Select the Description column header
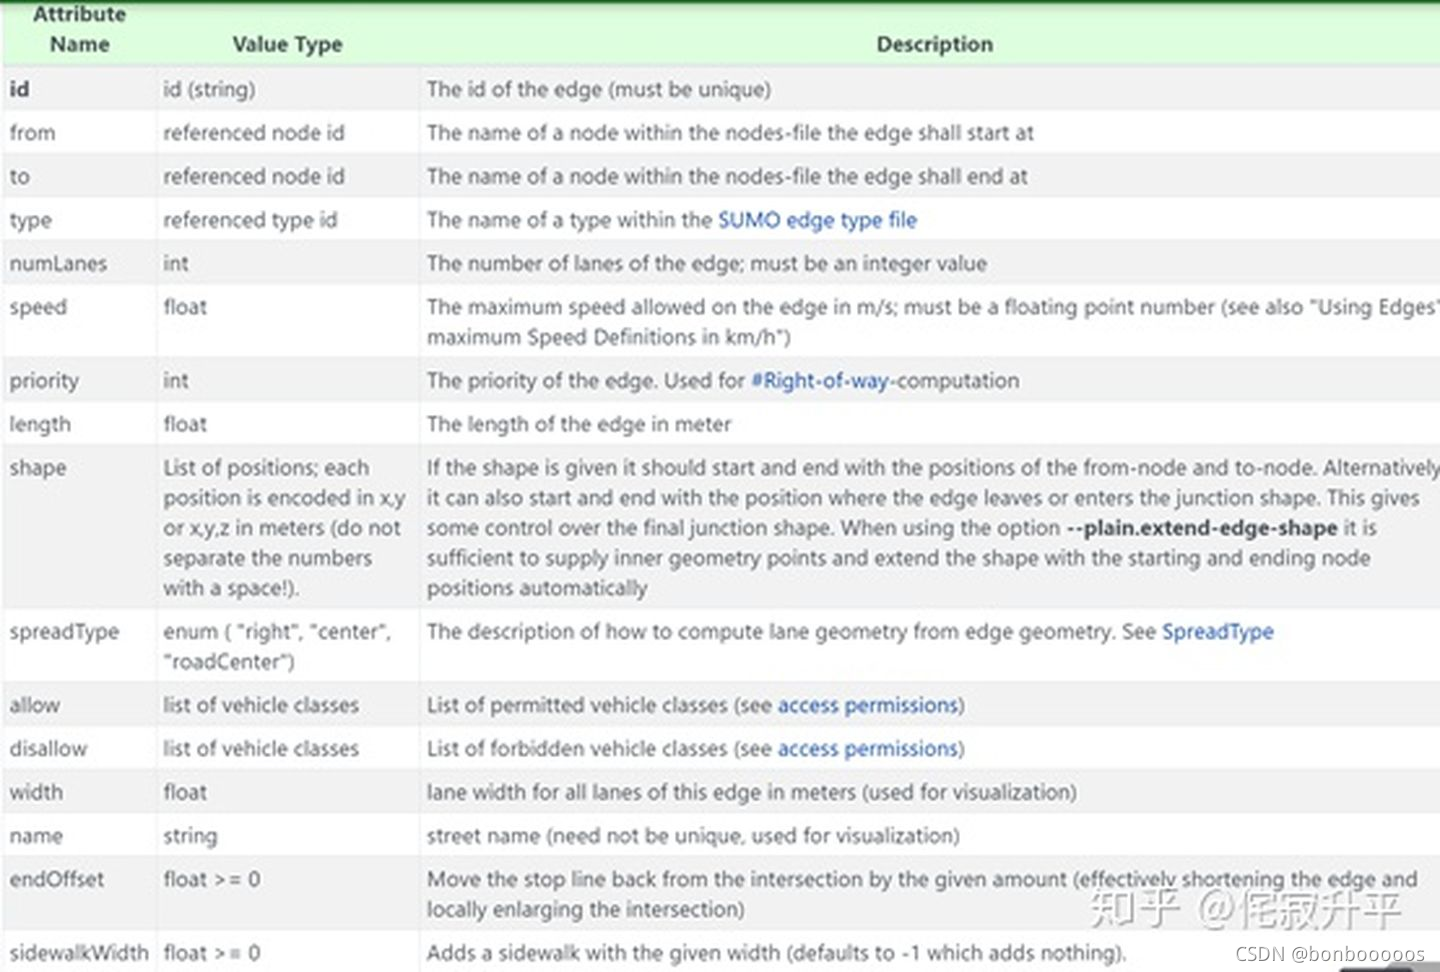This screenshot has width=1440, height=972. pyautogui.click(x=935, y=44)
